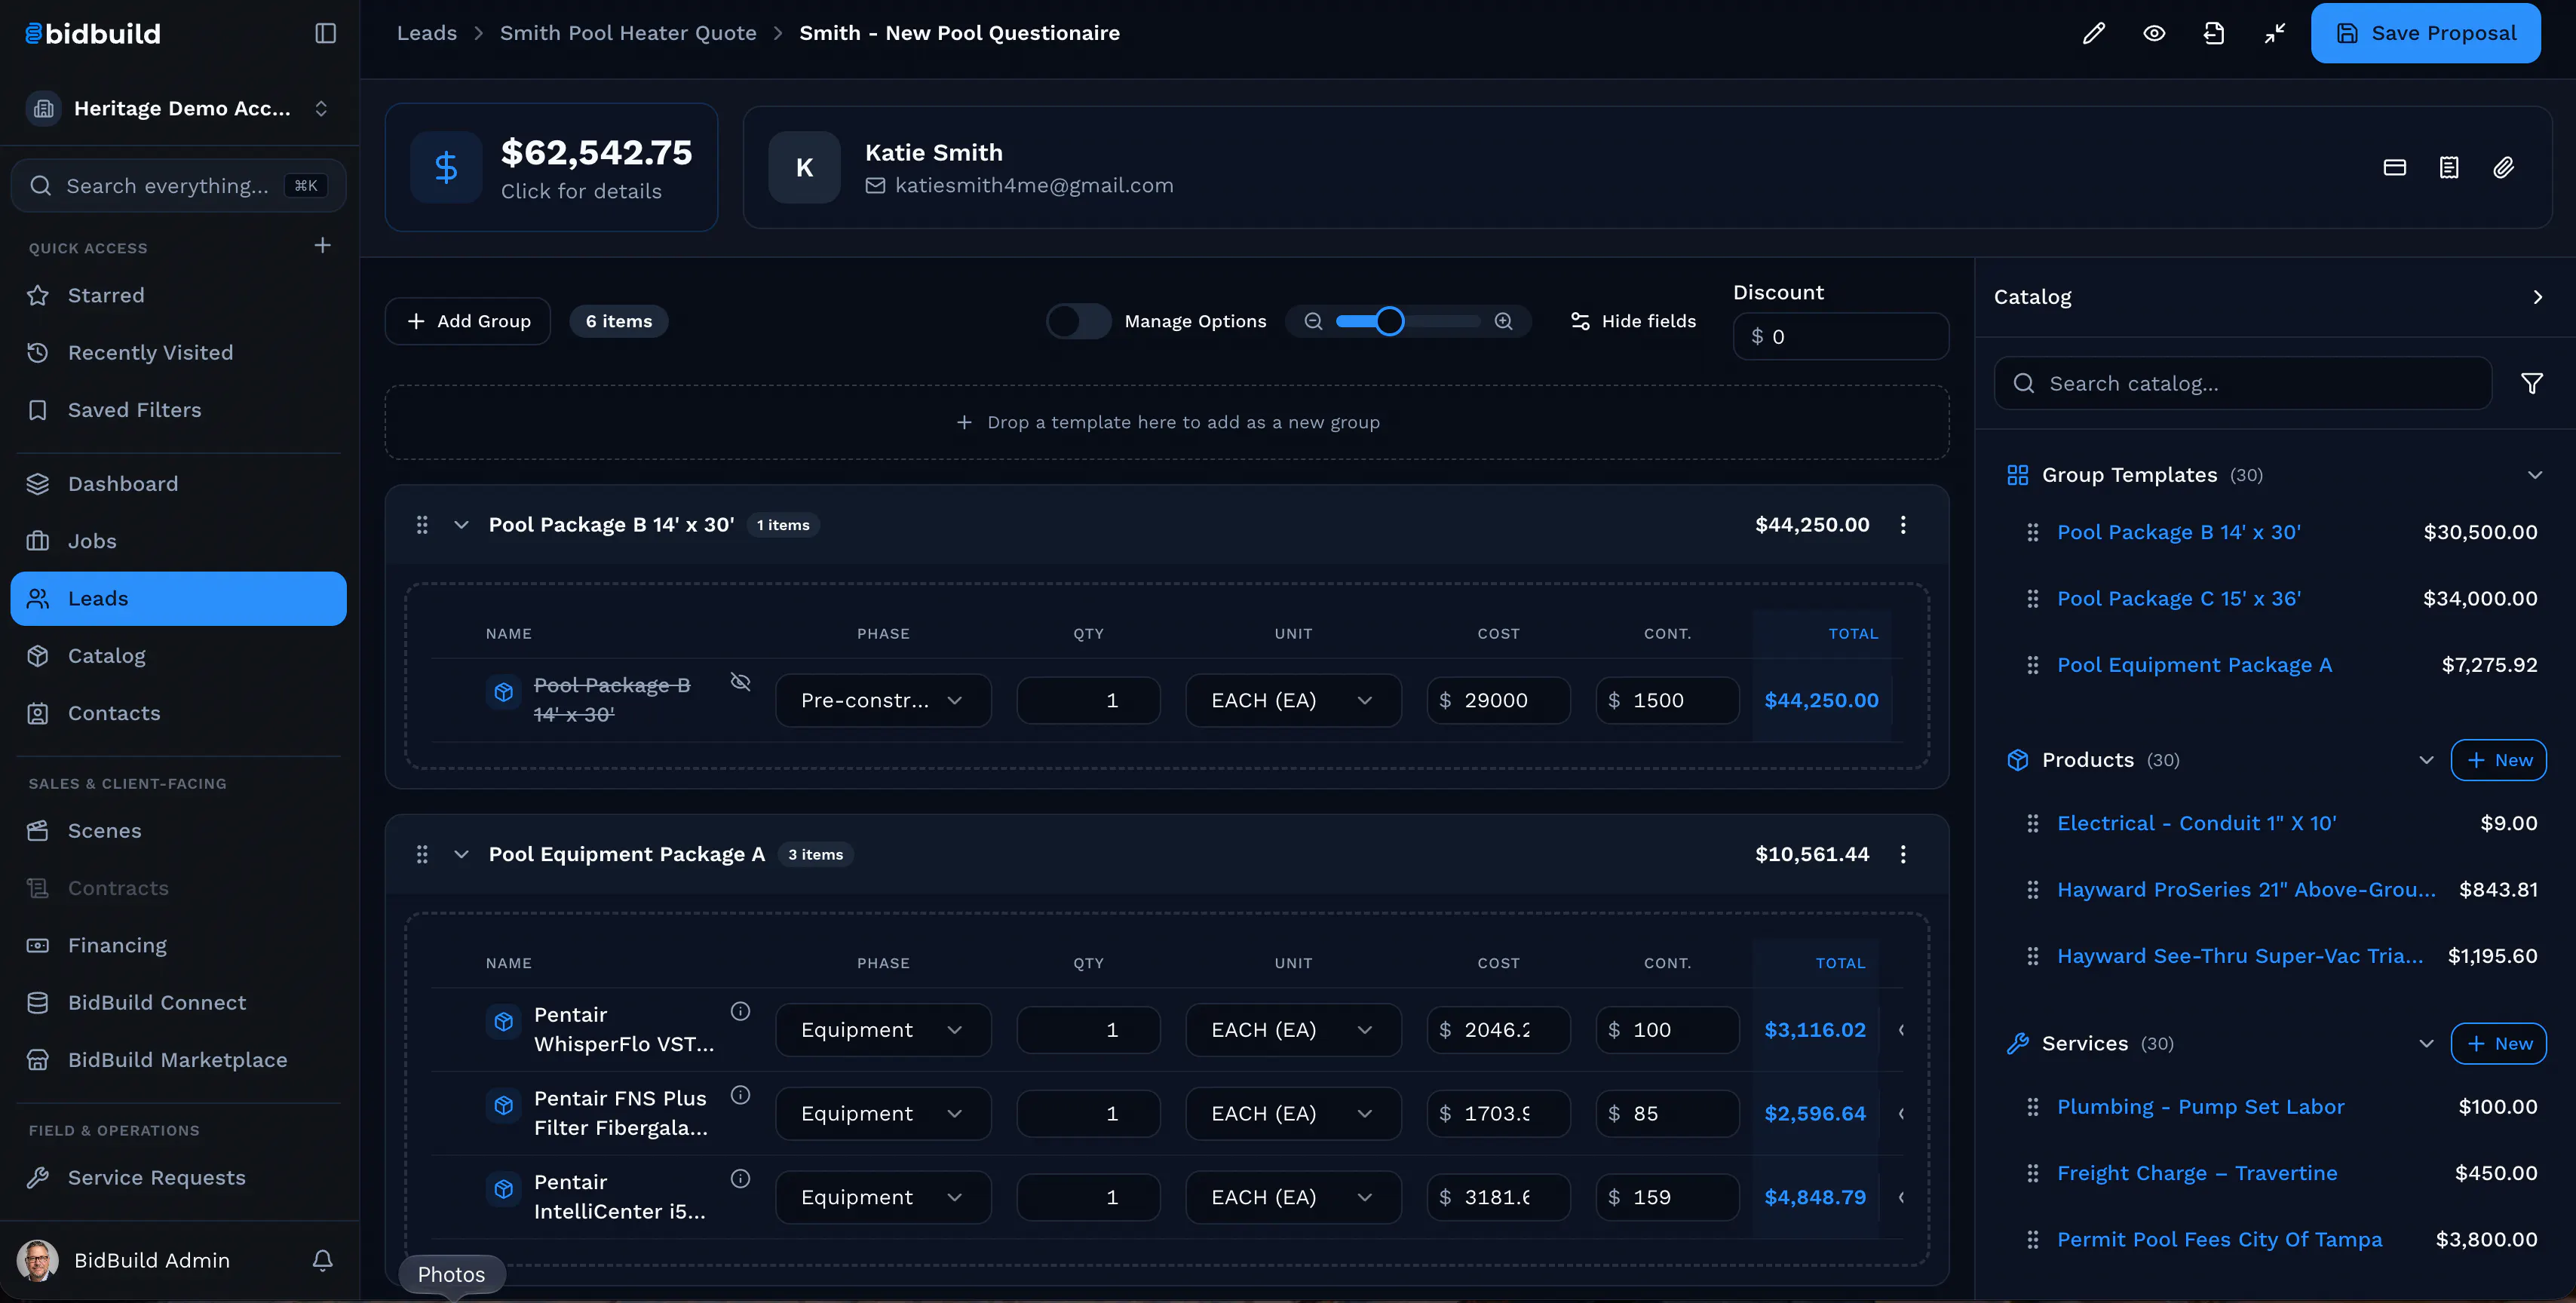
Task: Open Smith Pool Heater Quote breadcrumb
Action: pyautogui.click(x=628, y=33)
